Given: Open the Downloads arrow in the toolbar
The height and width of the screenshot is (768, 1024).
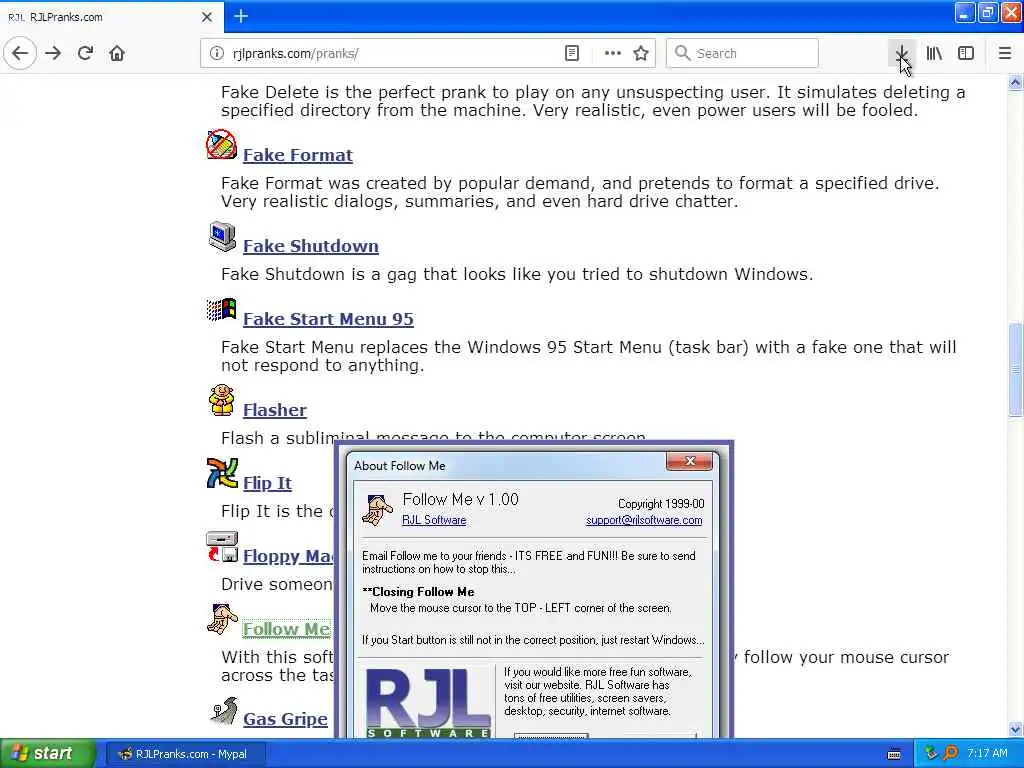Looking at the screenshot, I should (901, 54).
